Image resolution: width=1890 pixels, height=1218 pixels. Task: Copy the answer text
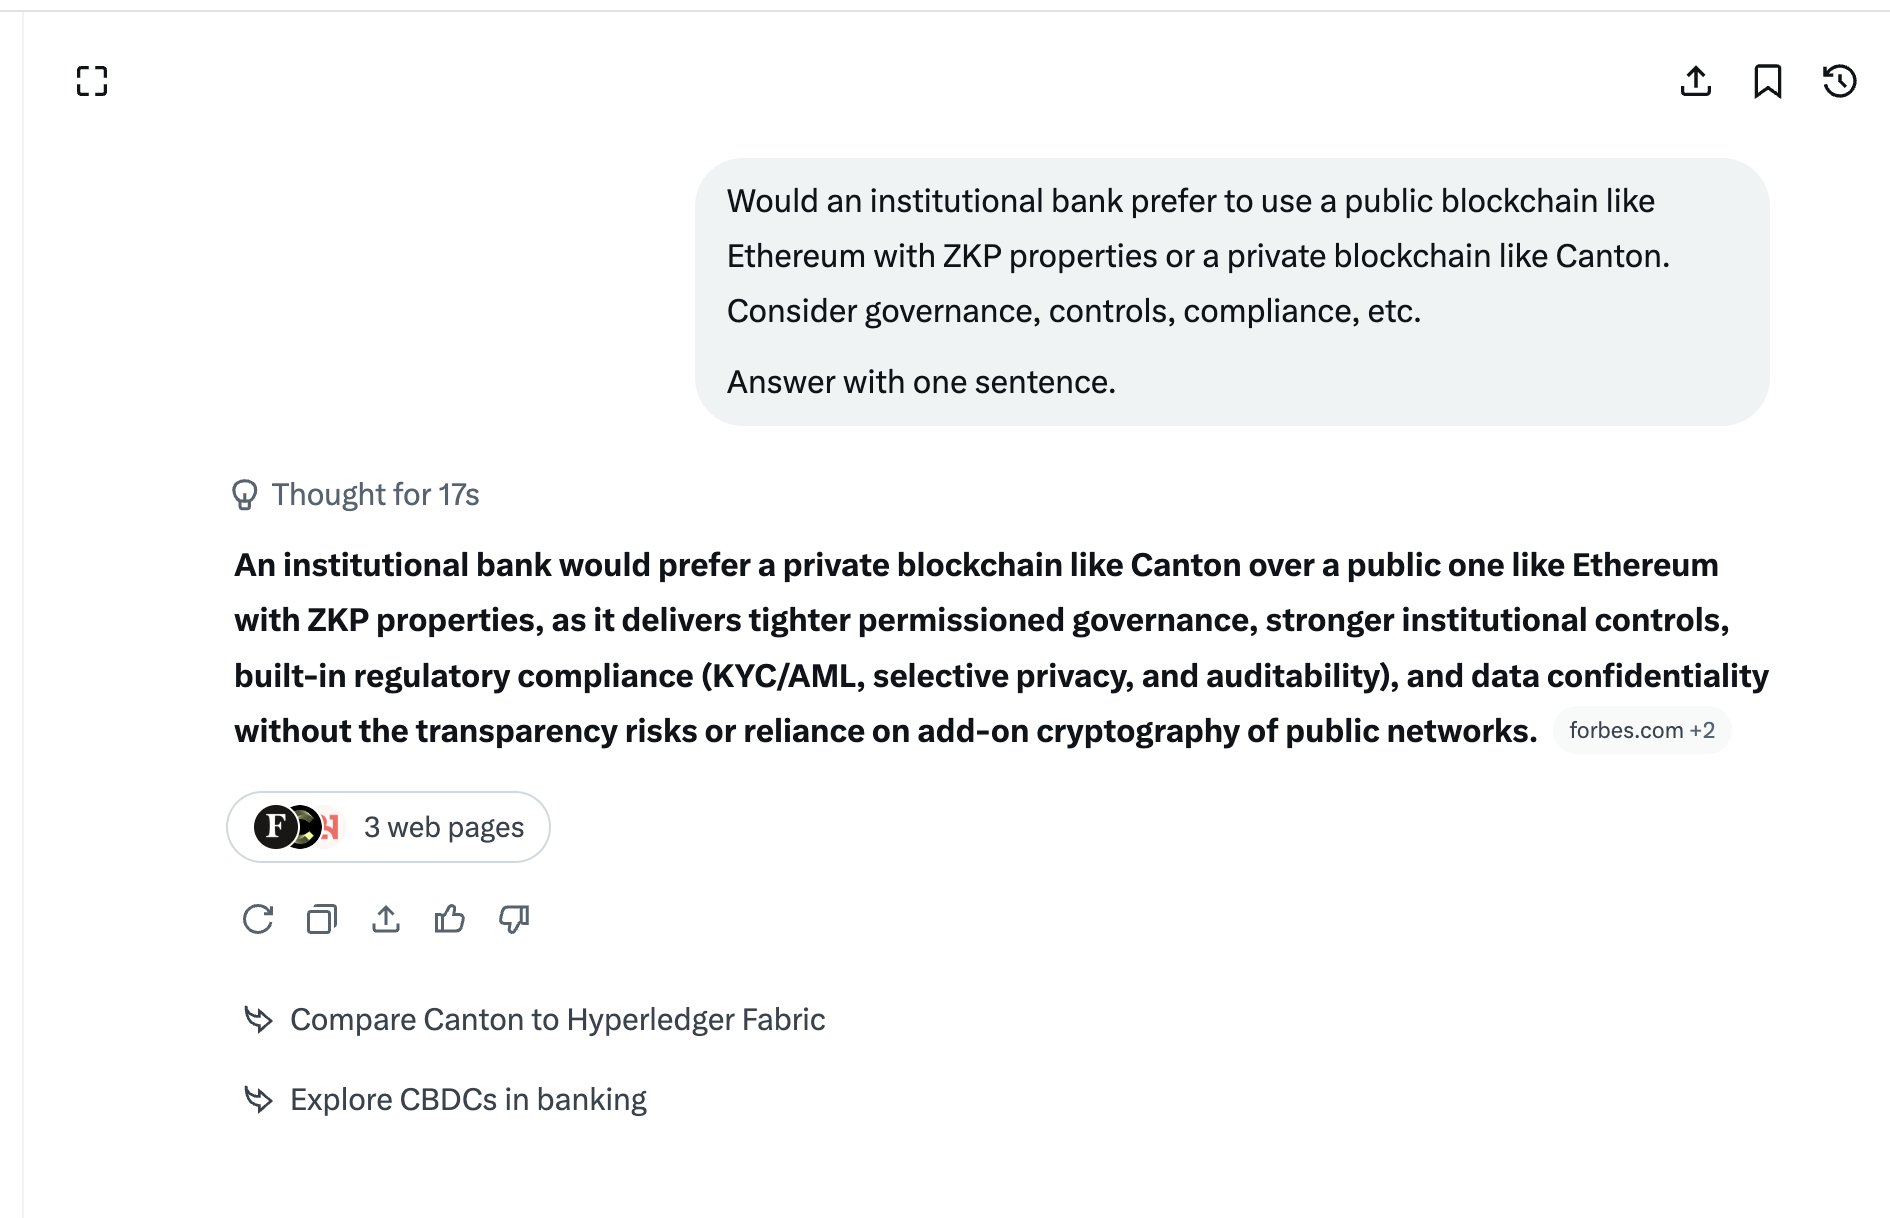pos(322,919)
